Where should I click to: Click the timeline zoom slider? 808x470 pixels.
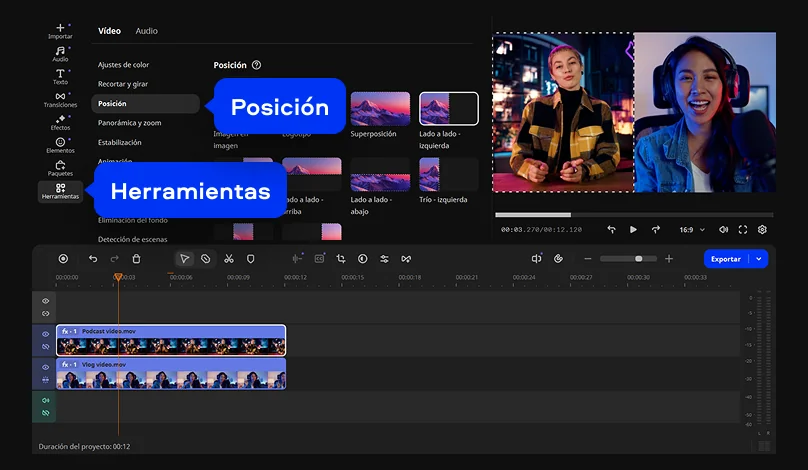(x=628, y=259)
